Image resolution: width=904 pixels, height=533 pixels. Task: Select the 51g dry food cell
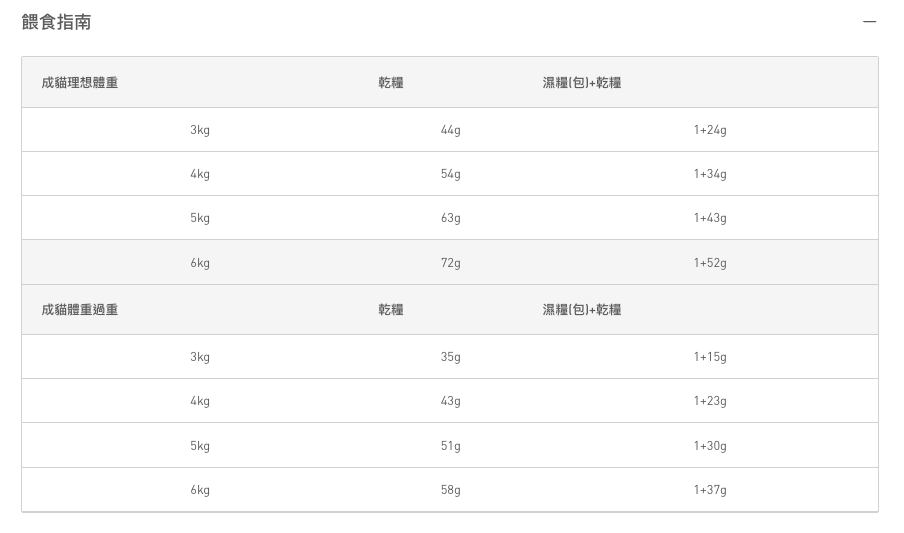pos(450,446)
